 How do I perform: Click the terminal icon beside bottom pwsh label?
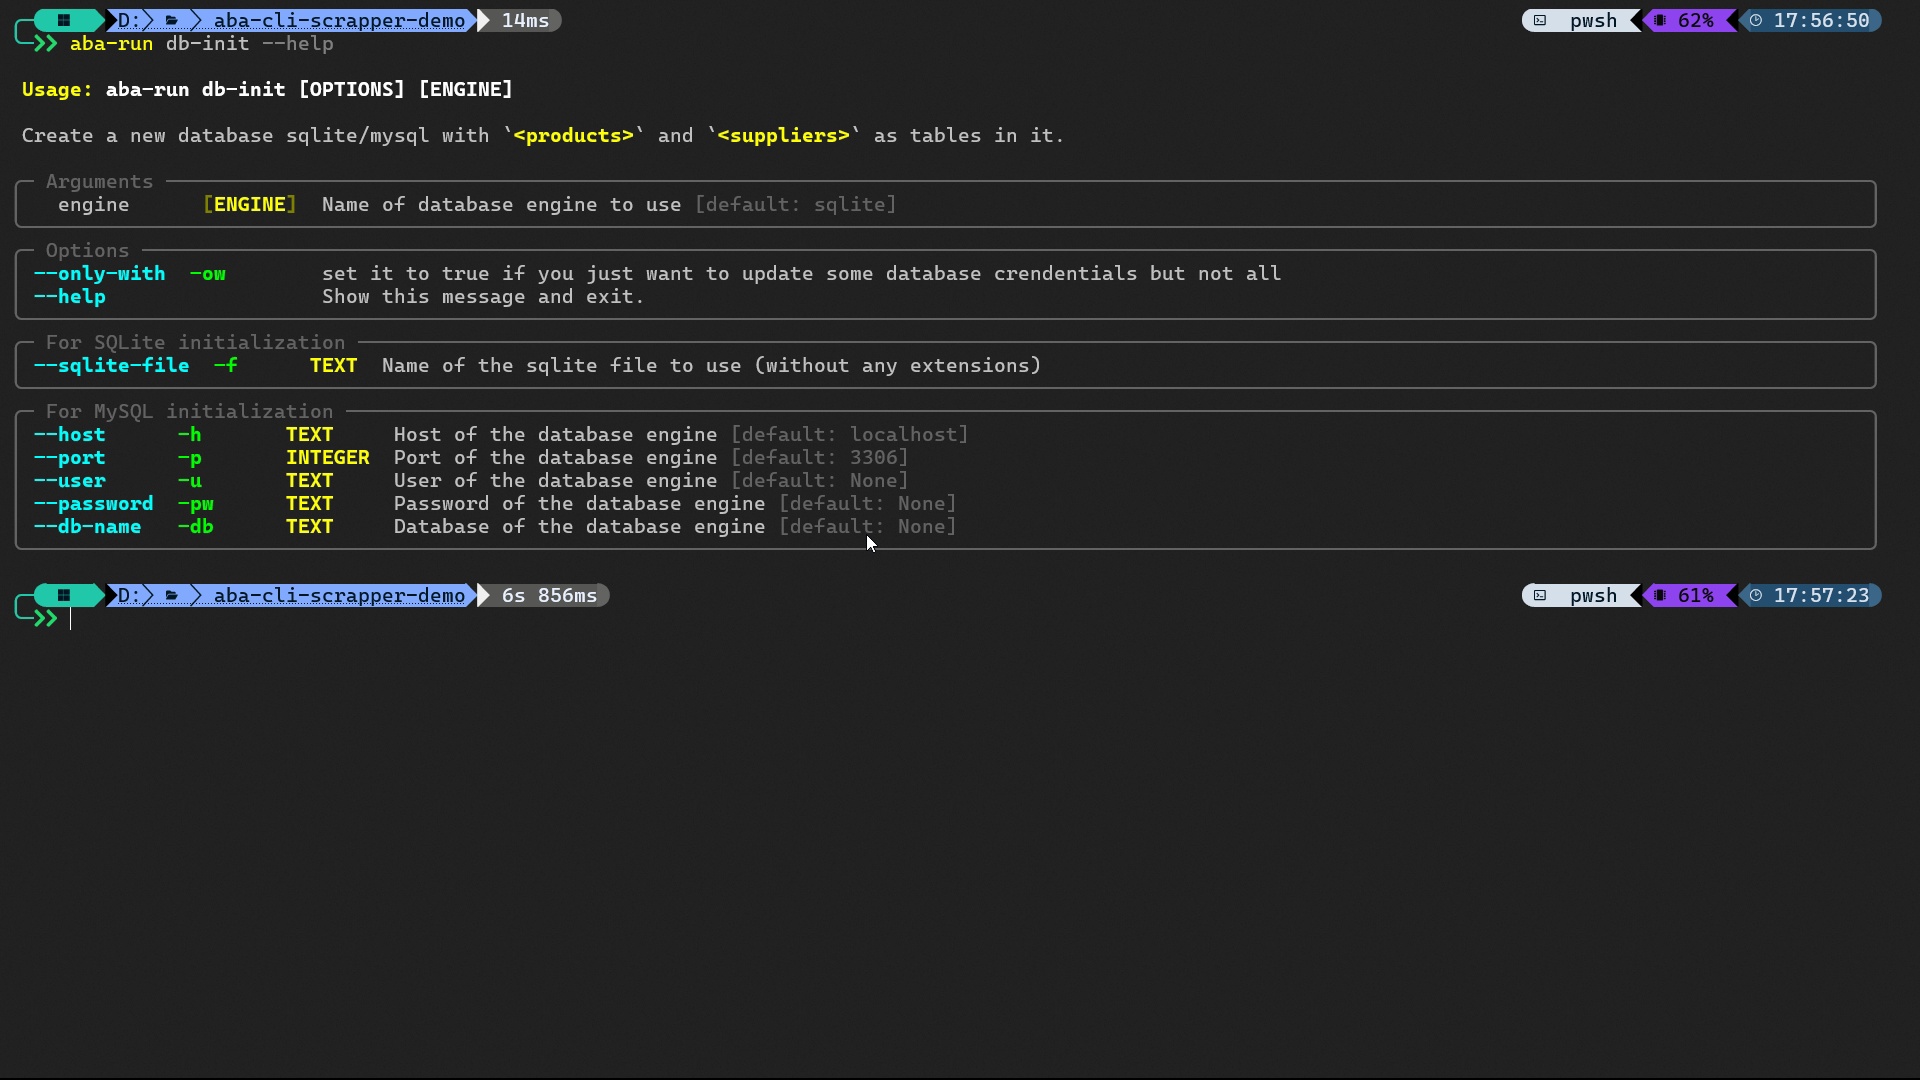click(x=1540, y=595)
